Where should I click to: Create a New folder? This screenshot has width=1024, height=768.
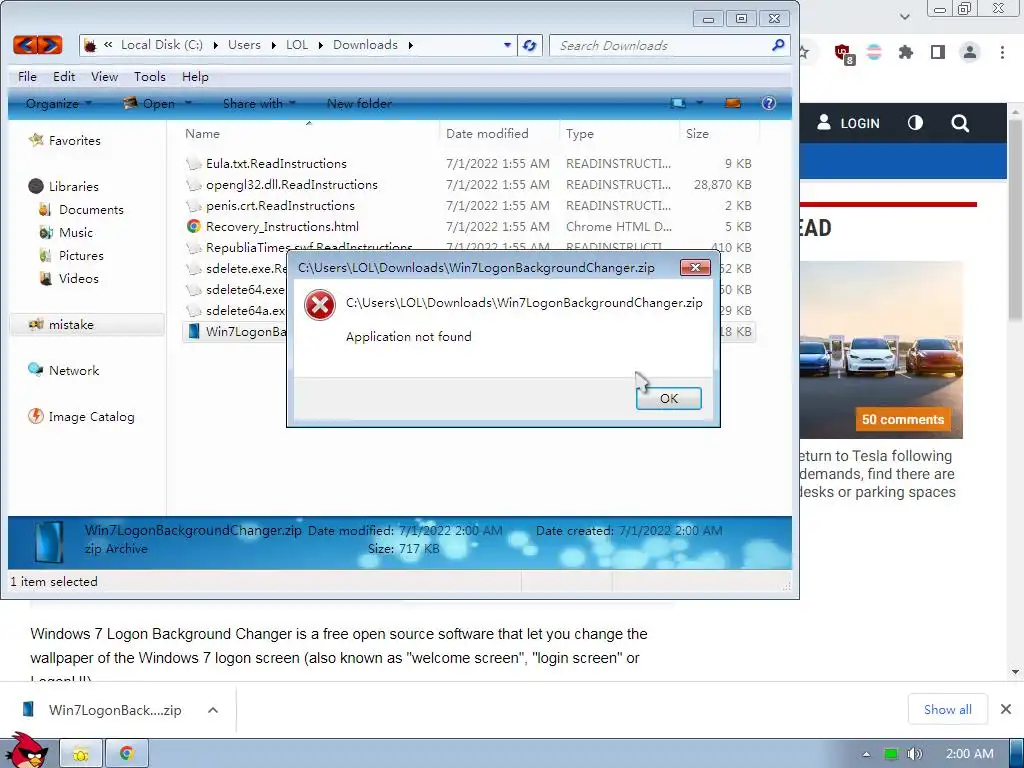click(x=359, y=103)
